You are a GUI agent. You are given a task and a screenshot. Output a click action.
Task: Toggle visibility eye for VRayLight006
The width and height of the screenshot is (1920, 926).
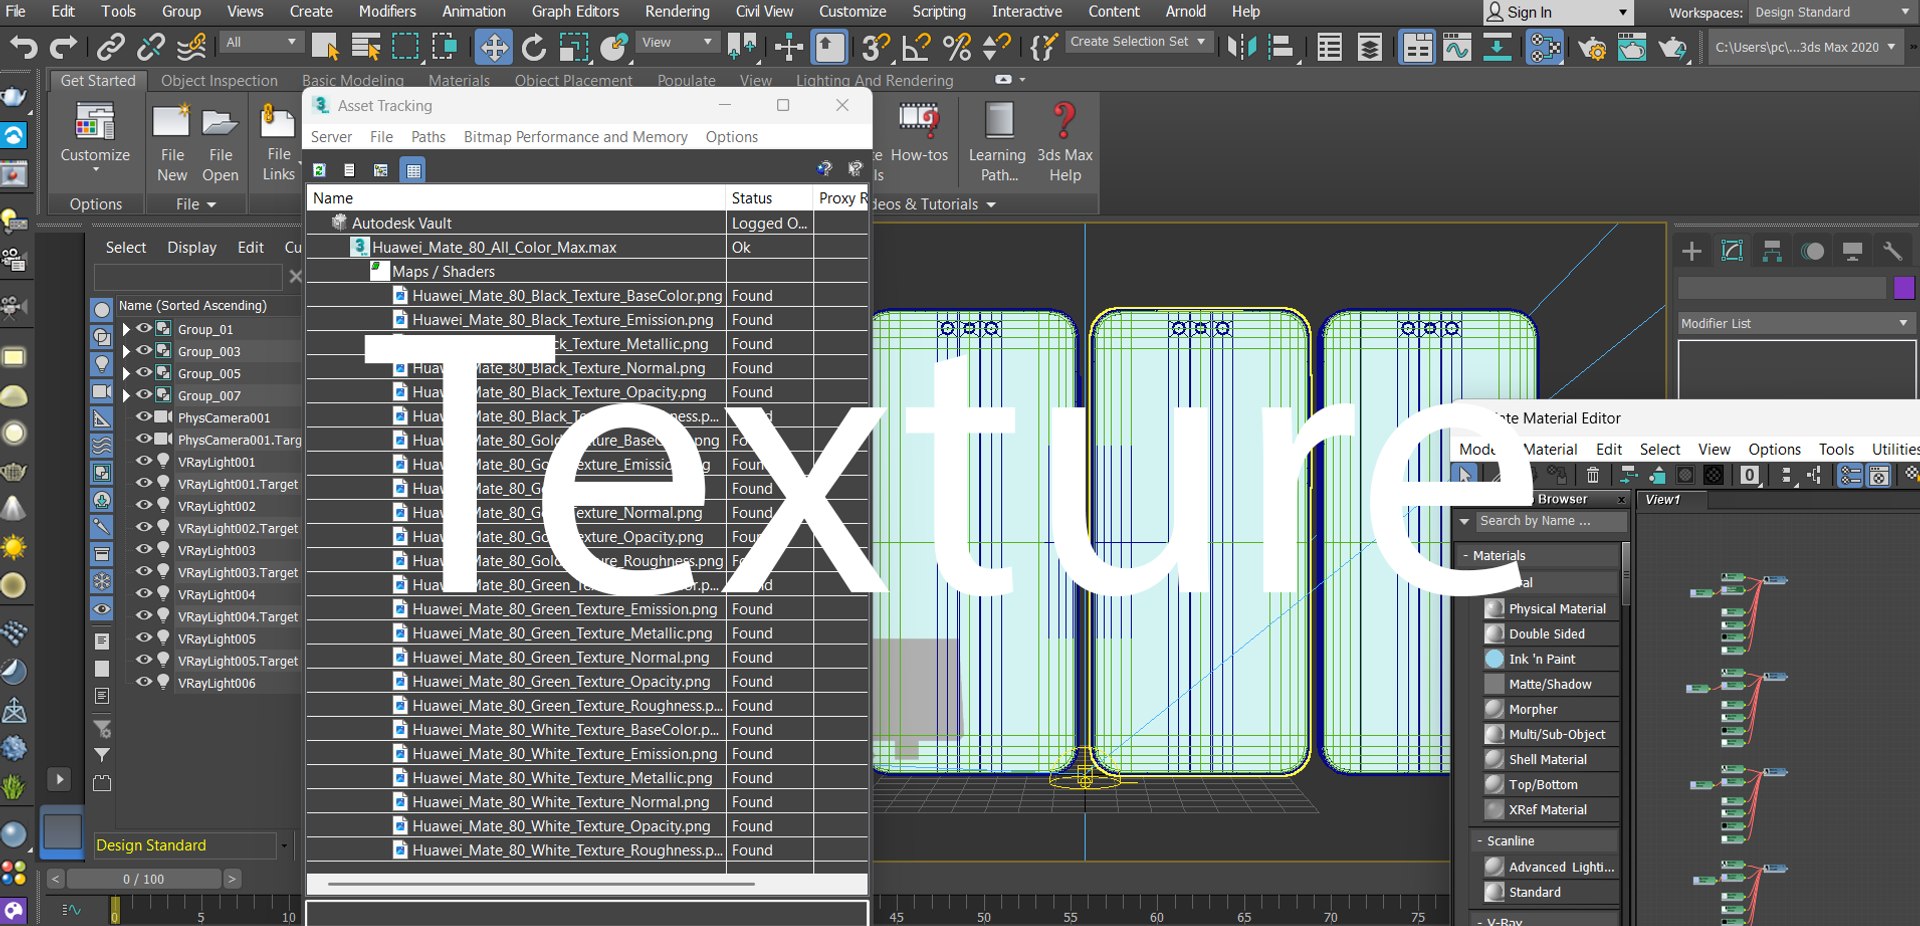144,682
